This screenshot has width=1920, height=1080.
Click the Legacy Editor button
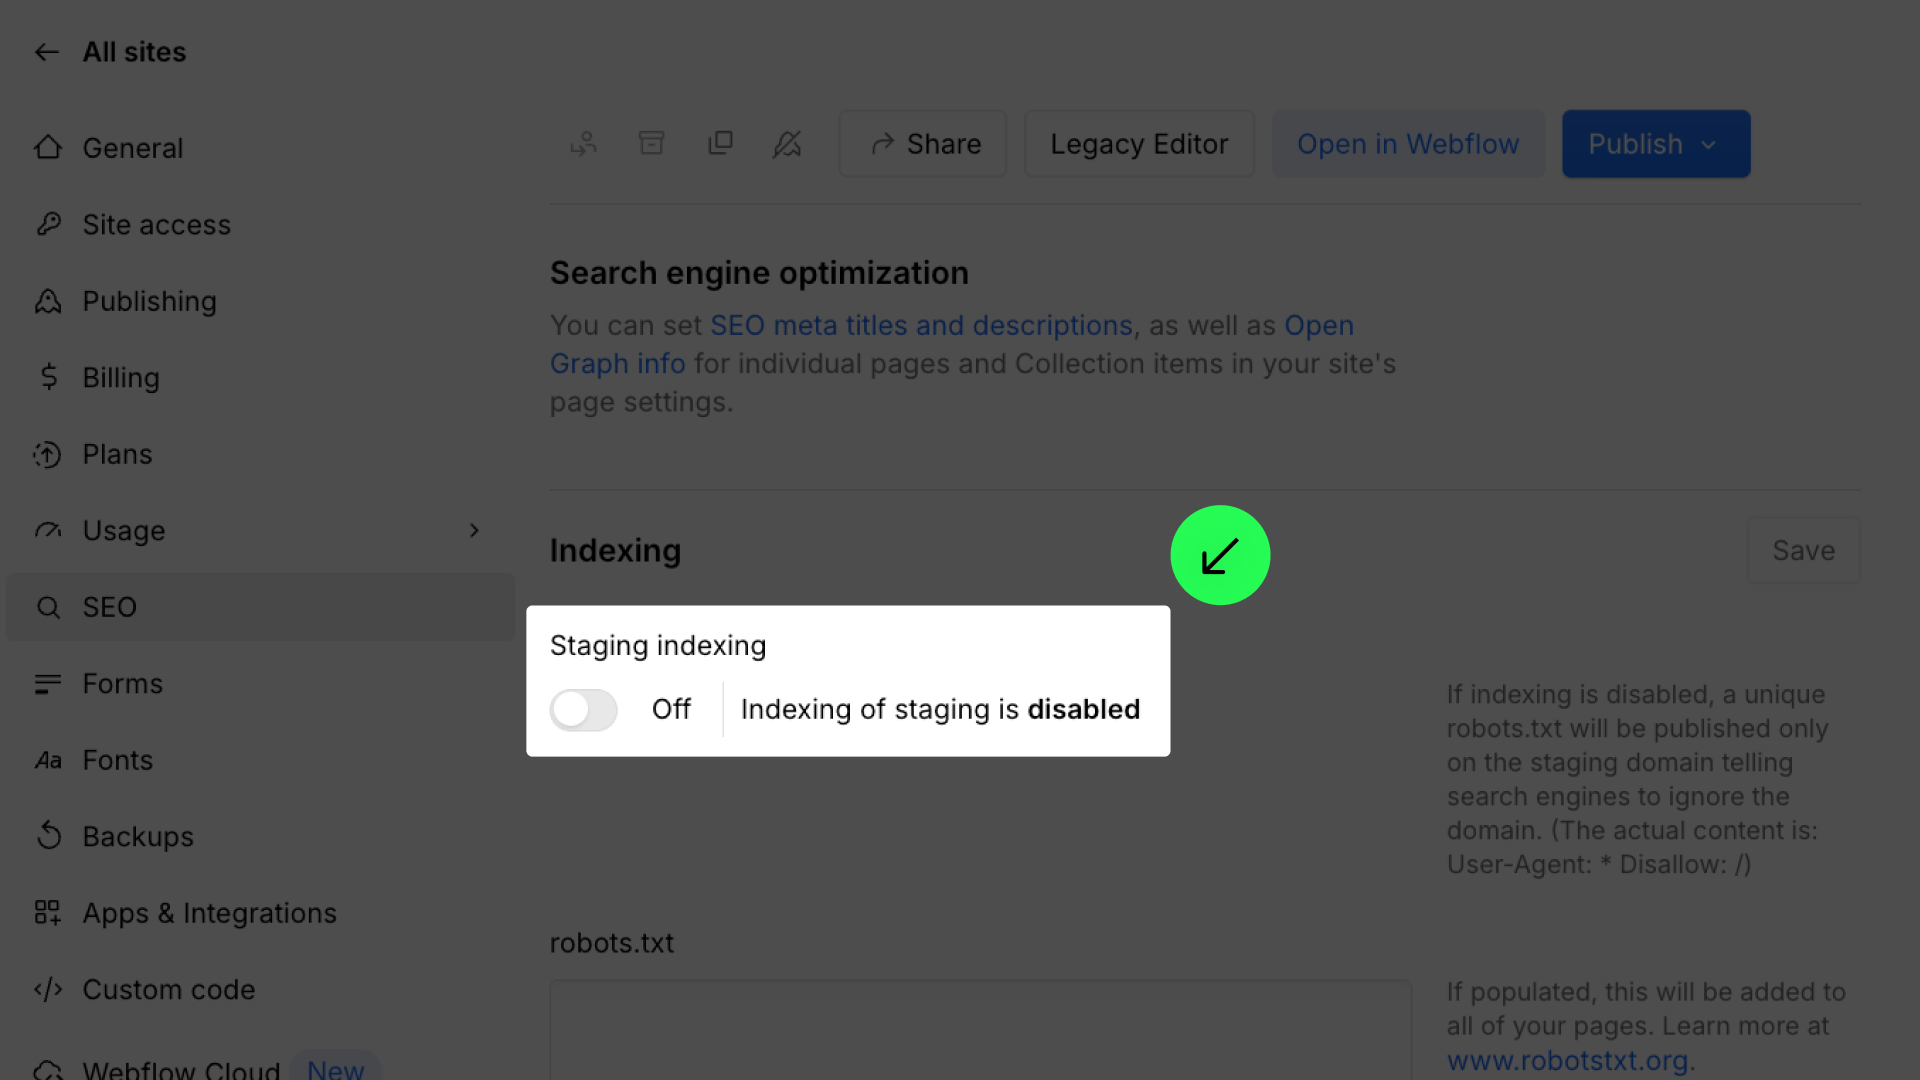coord(1138,144)
